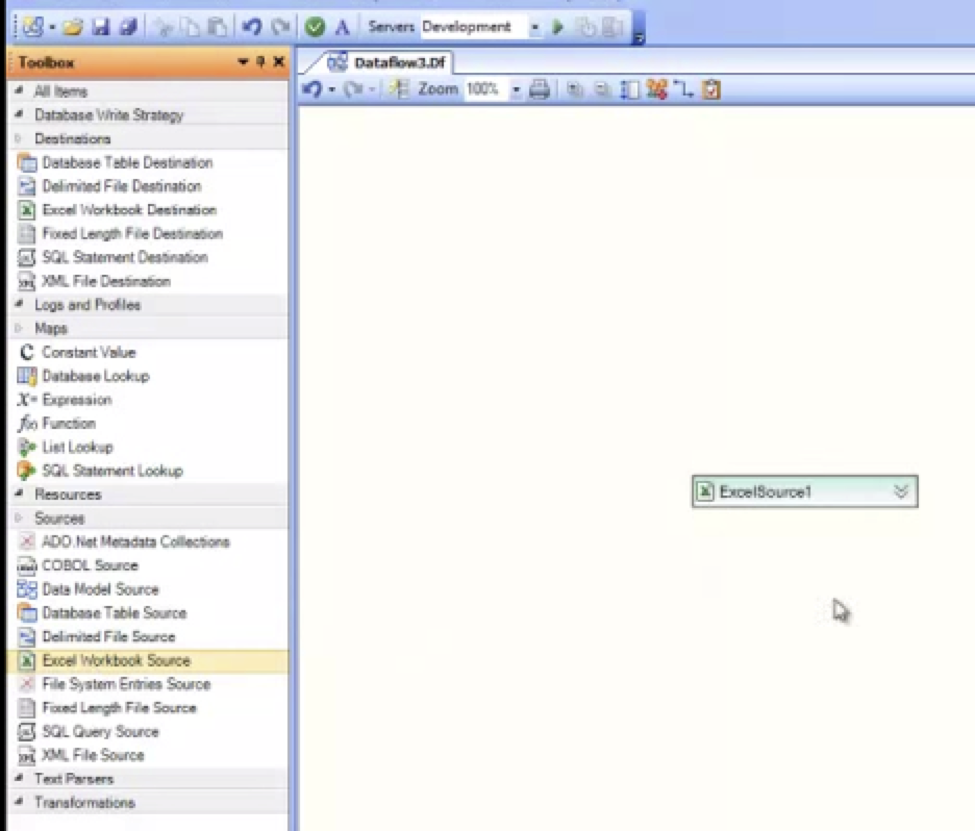Close the Toolbox panel
This screenshot has width=975, height=831.
point(278,63)
